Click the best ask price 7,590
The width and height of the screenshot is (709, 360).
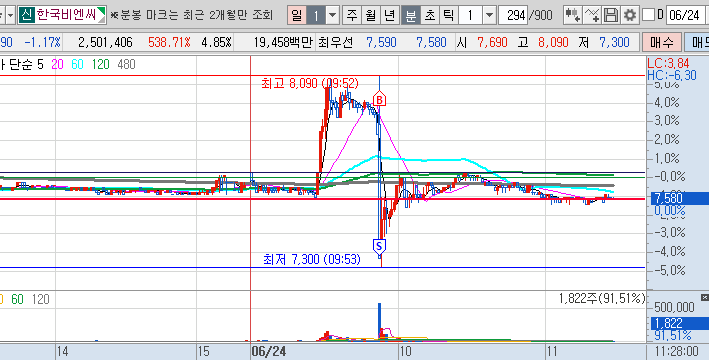(381, 43)
